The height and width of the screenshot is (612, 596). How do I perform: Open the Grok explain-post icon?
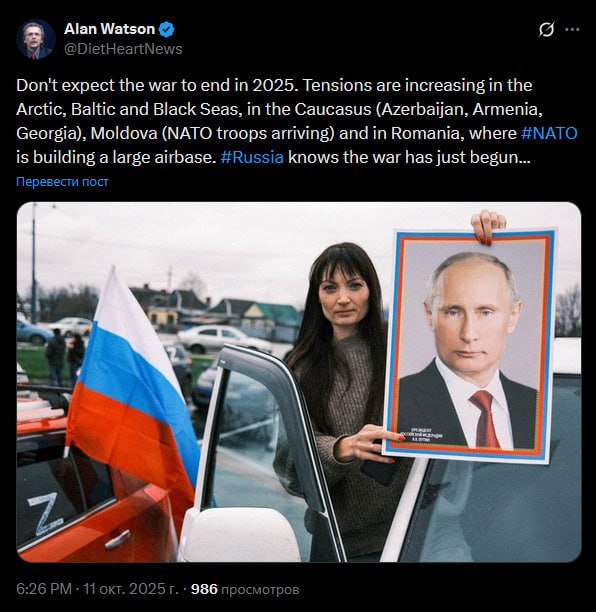[546, 29]
